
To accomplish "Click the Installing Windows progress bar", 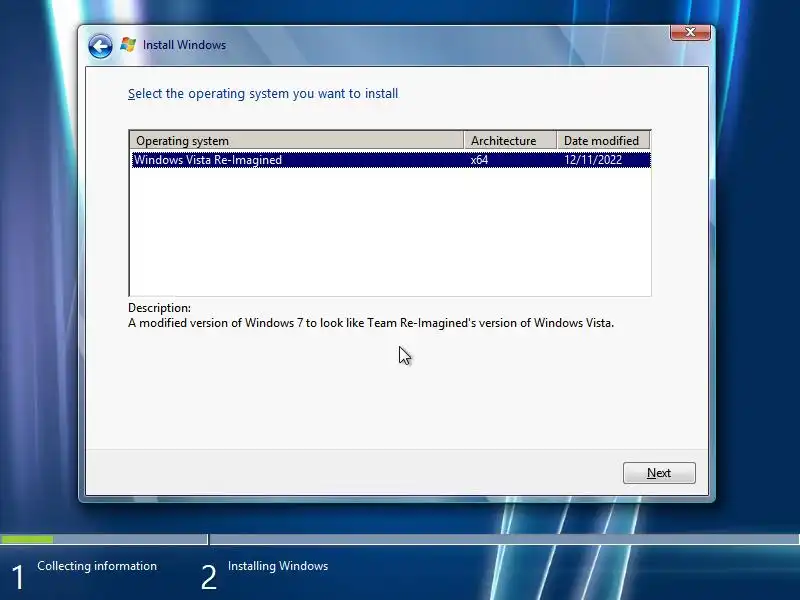I will coord(505,539).
